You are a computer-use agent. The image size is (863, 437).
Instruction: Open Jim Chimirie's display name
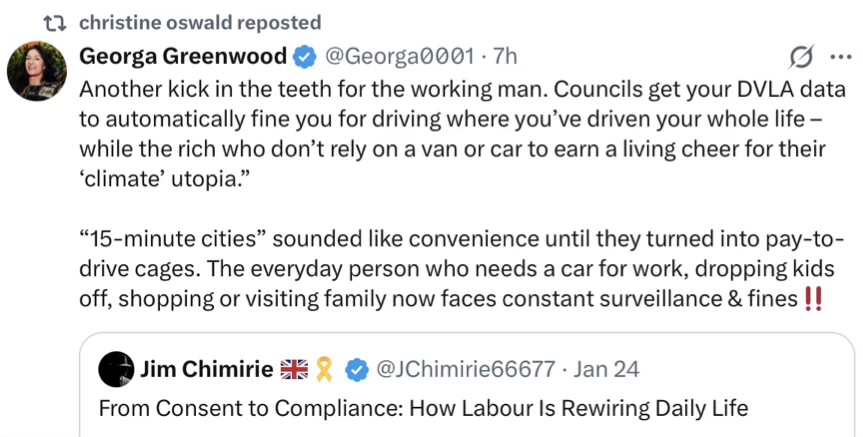[207, 370]
